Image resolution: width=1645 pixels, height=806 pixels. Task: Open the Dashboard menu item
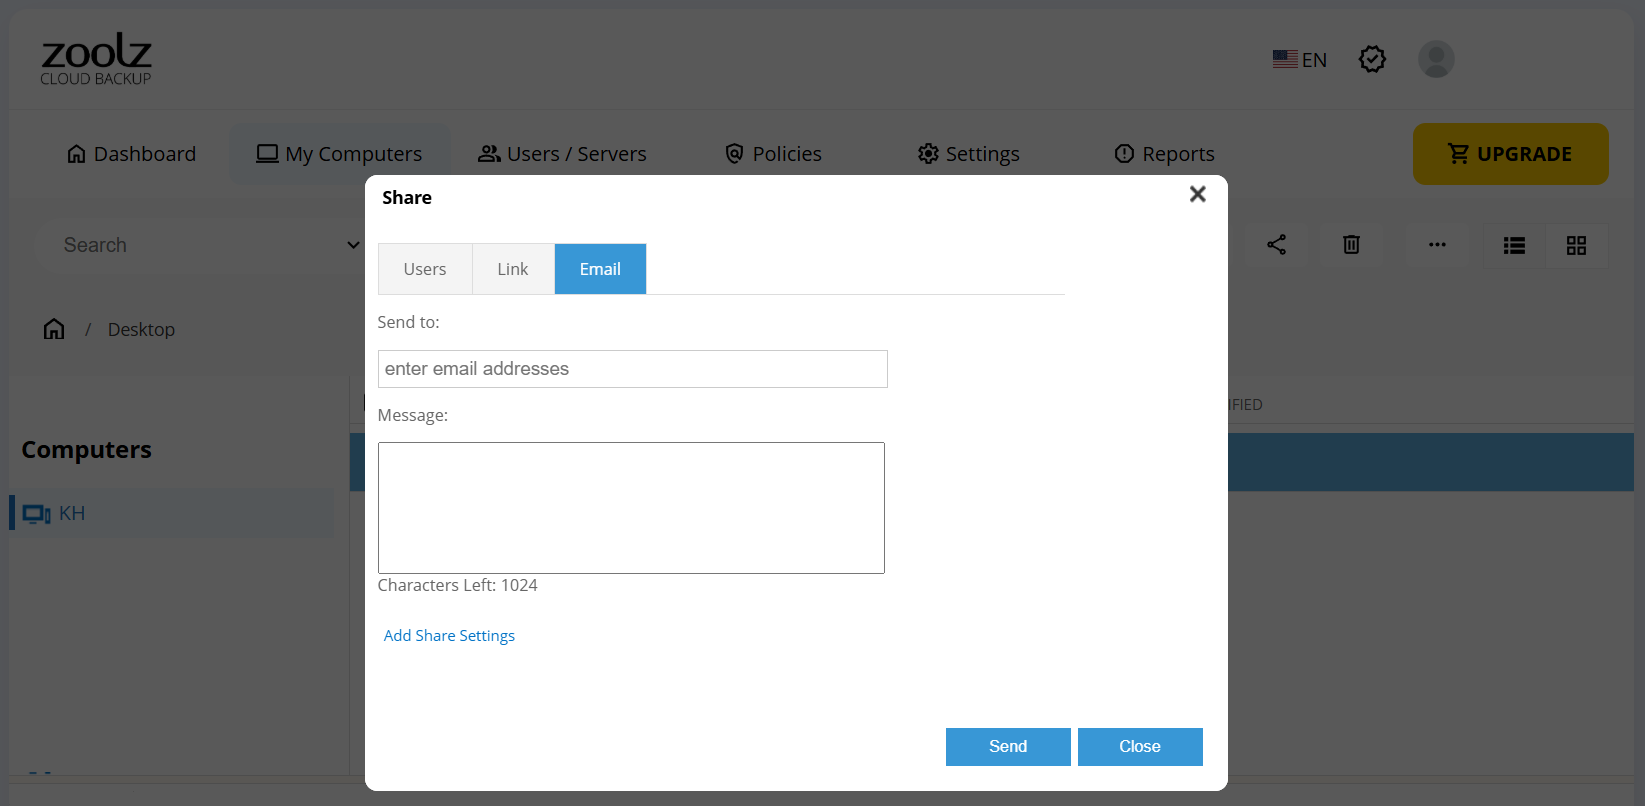tap(131, 154)
